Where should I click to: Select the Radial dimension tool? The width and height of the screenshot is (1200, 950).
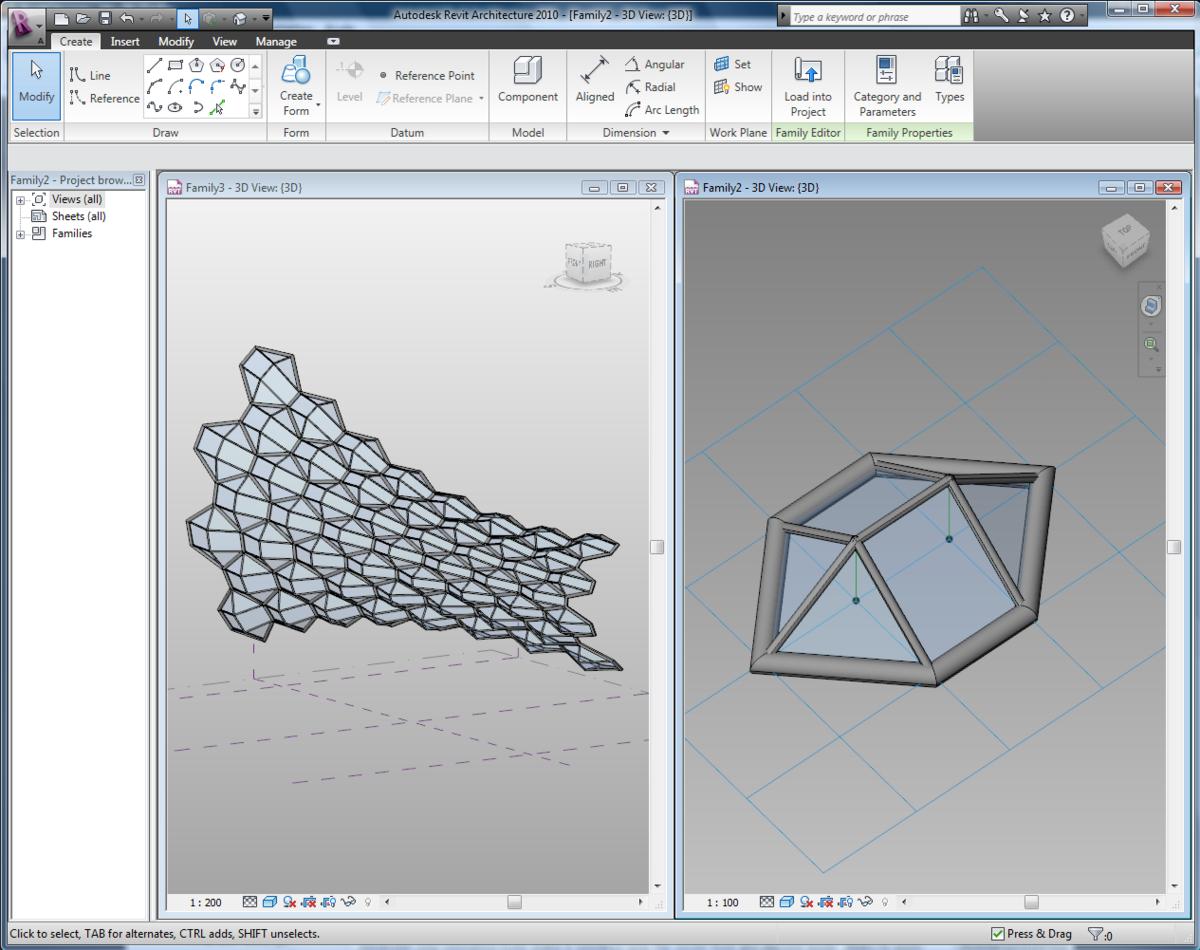click(x=651, y=87)
